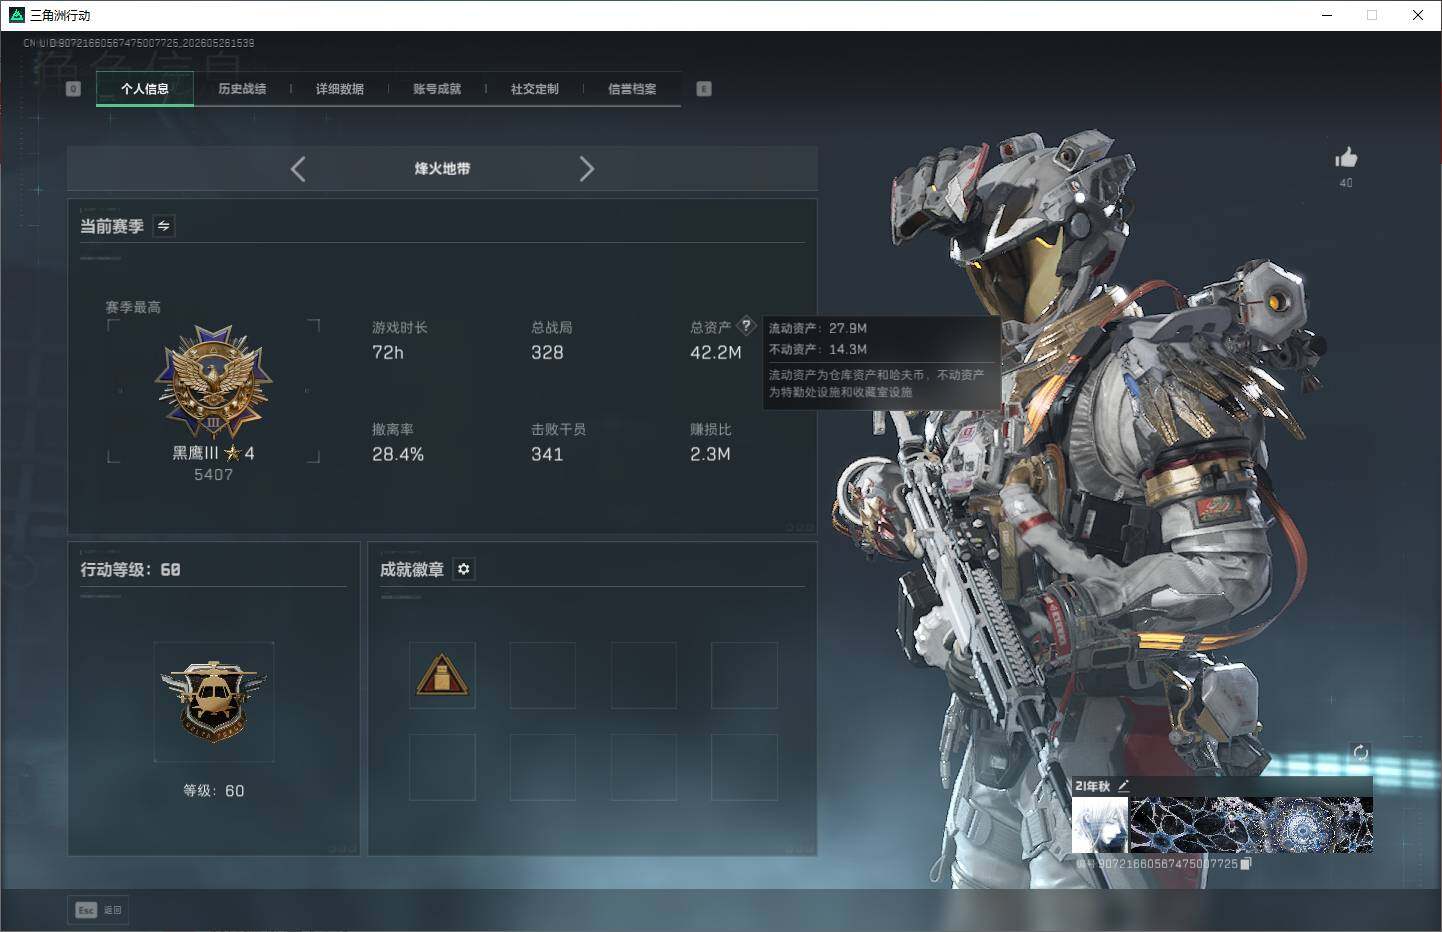Click the rank score 5407

pos(213,475)
